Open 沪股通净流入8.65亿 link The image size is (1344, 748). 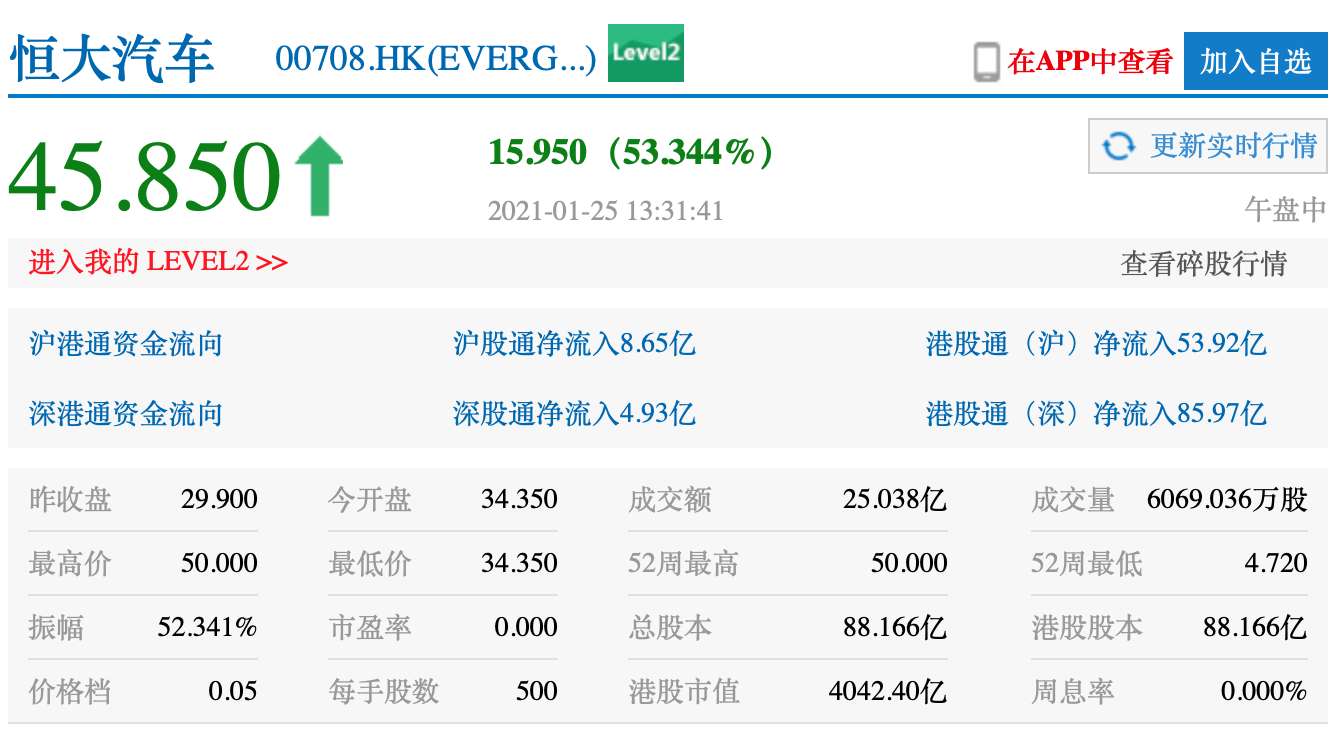pos(574,345)
